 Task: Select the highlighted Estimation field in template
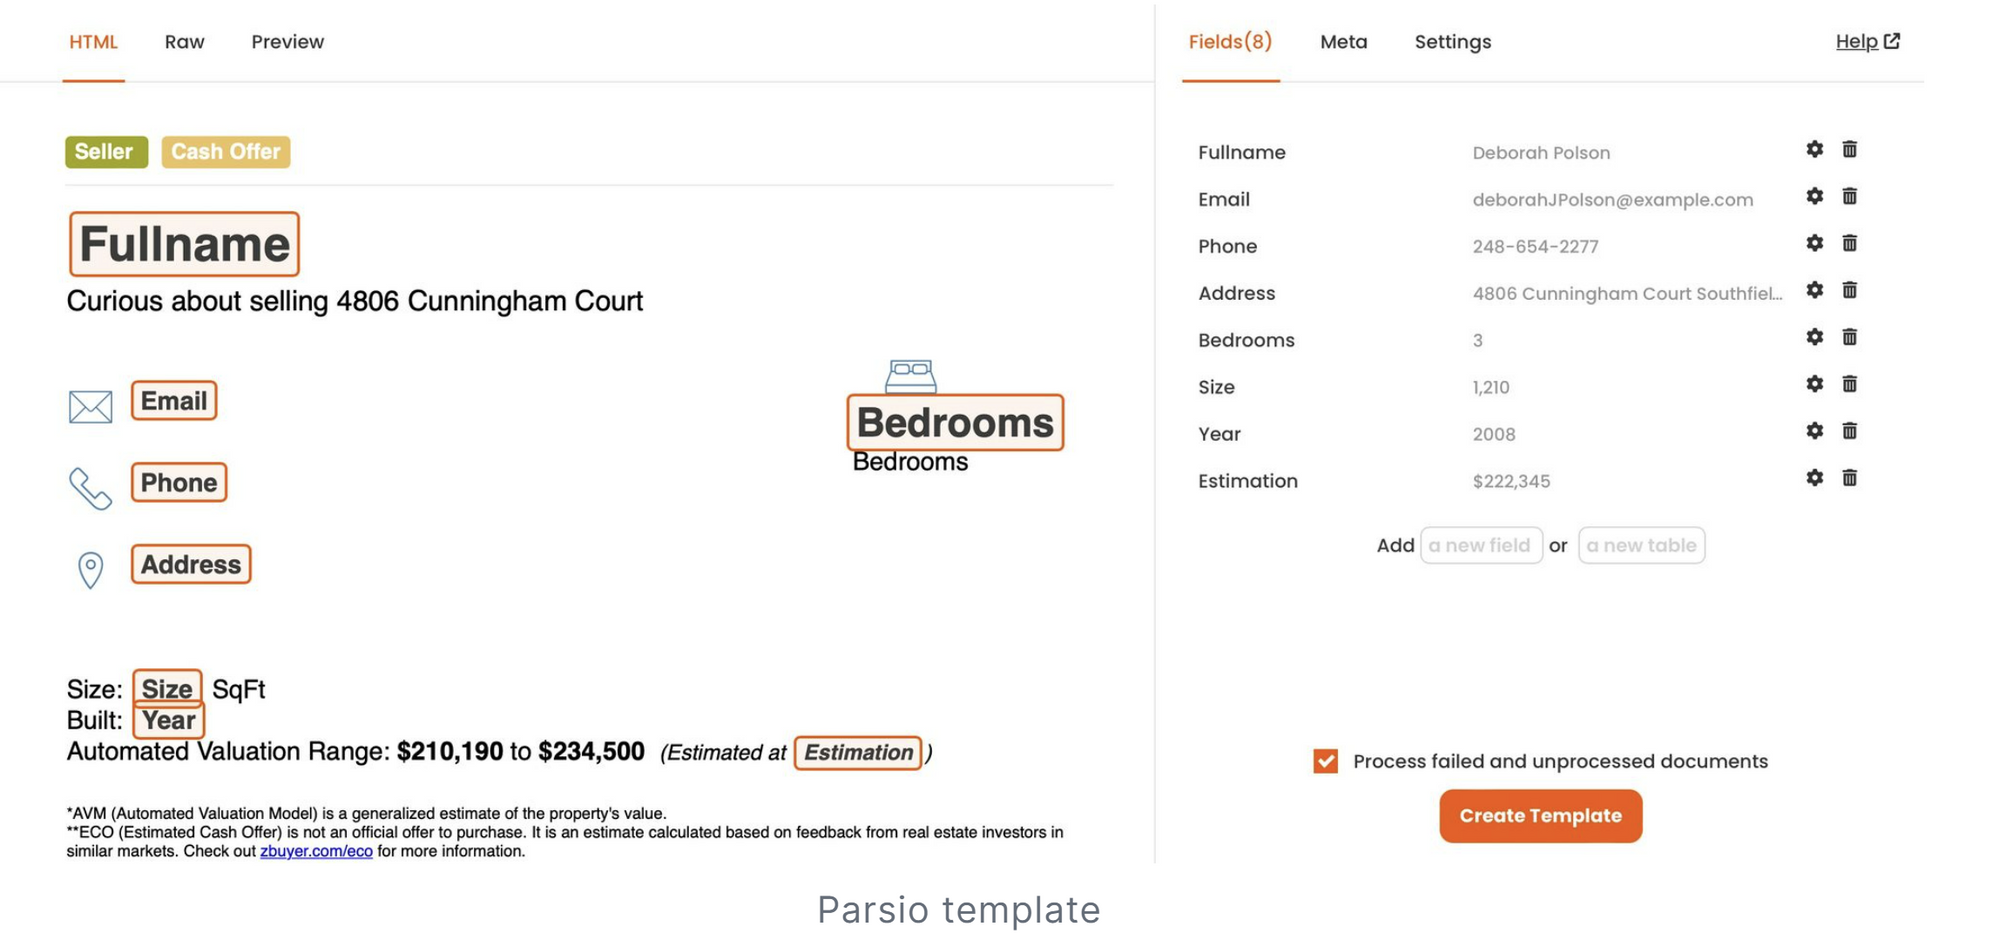coord(858,753)
